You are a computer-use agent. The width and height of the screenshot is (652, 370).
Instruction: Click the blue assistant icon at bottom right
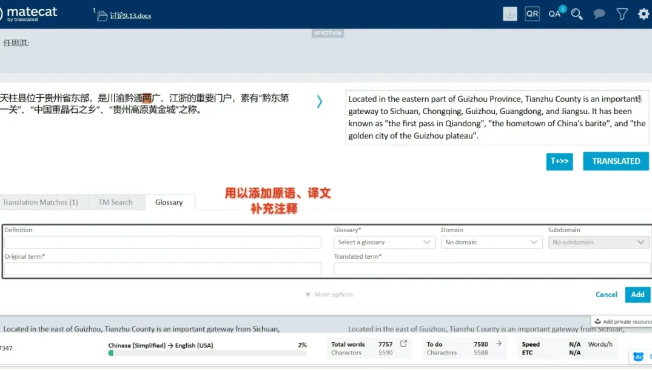638,357
